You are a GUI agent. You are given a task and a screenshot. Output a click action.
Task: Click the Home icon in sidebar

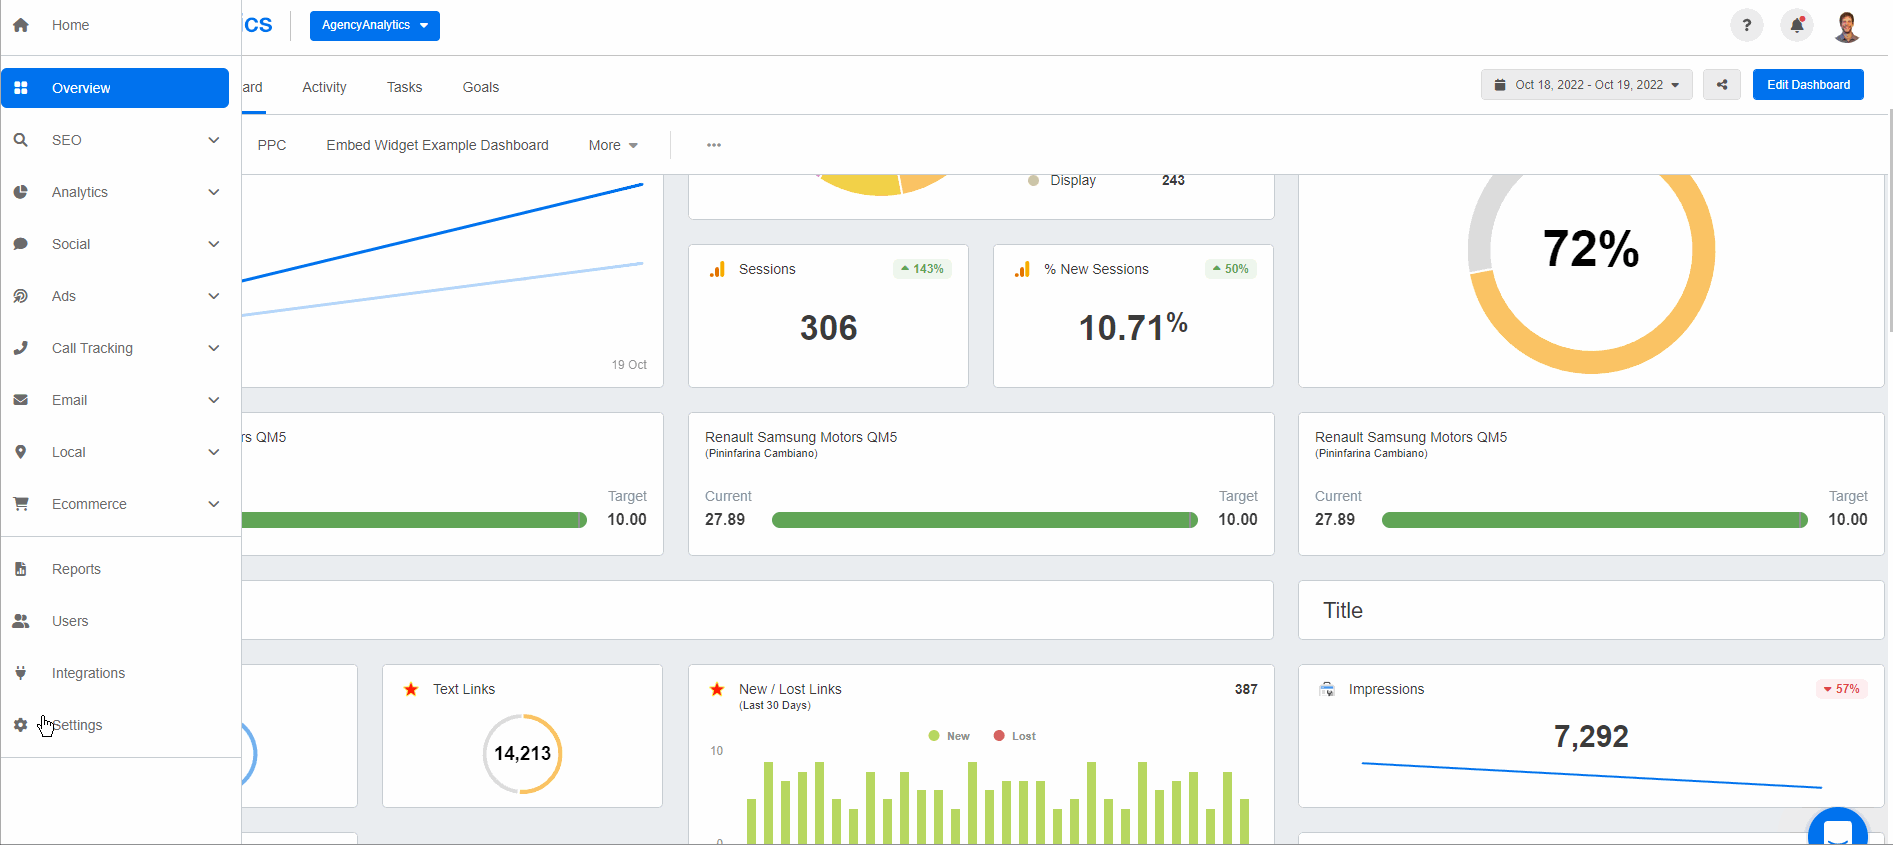[21, 25]
